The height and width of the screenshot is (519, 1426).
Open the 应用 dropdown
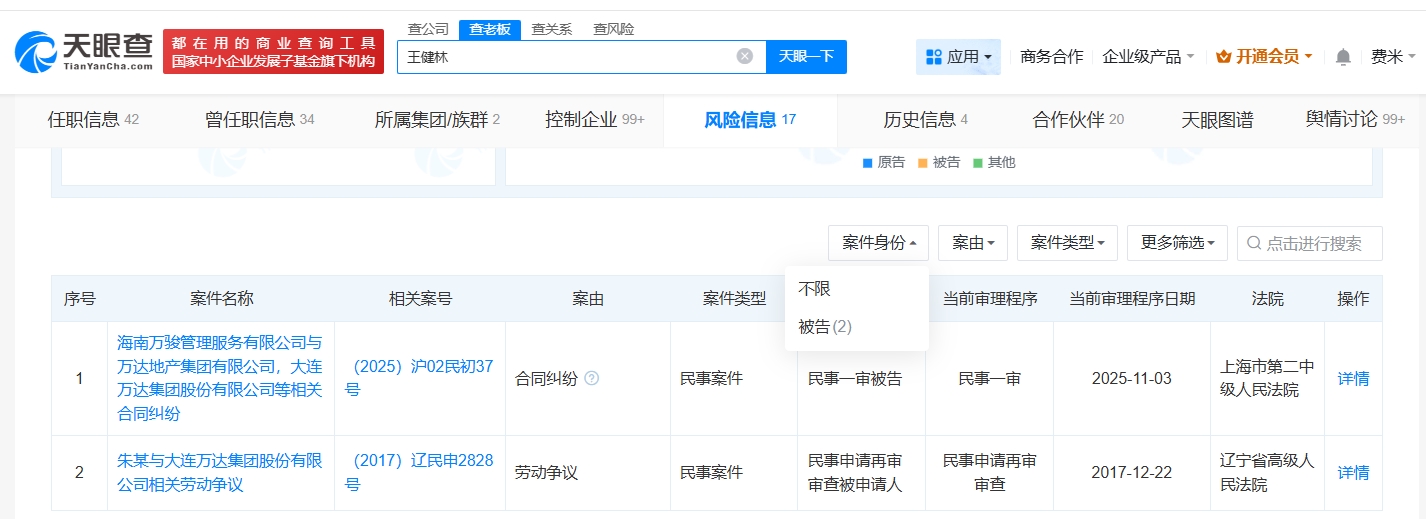958,57
